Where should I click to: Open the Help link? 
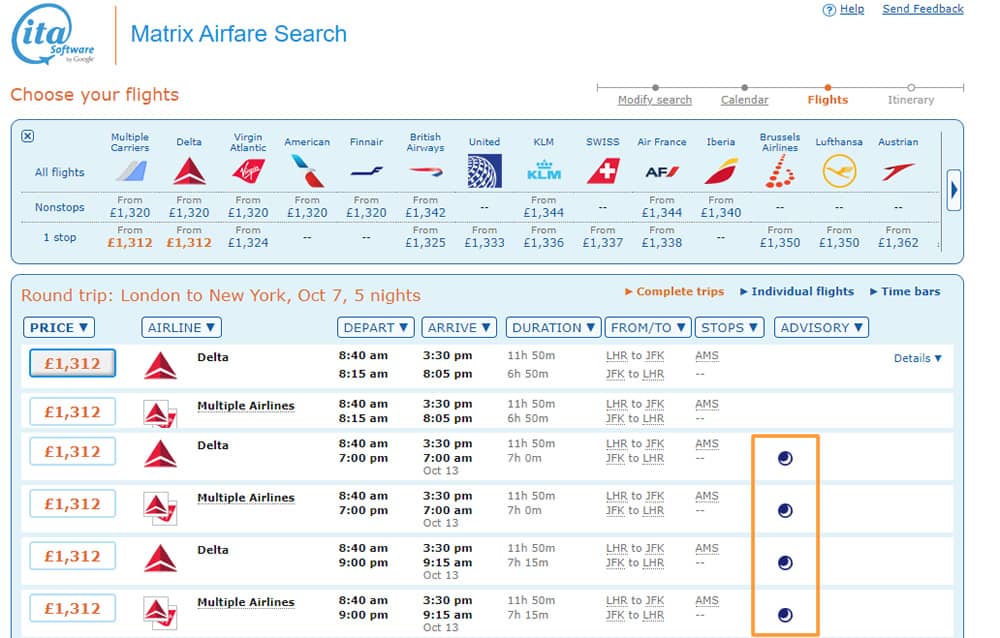point(851,9)
